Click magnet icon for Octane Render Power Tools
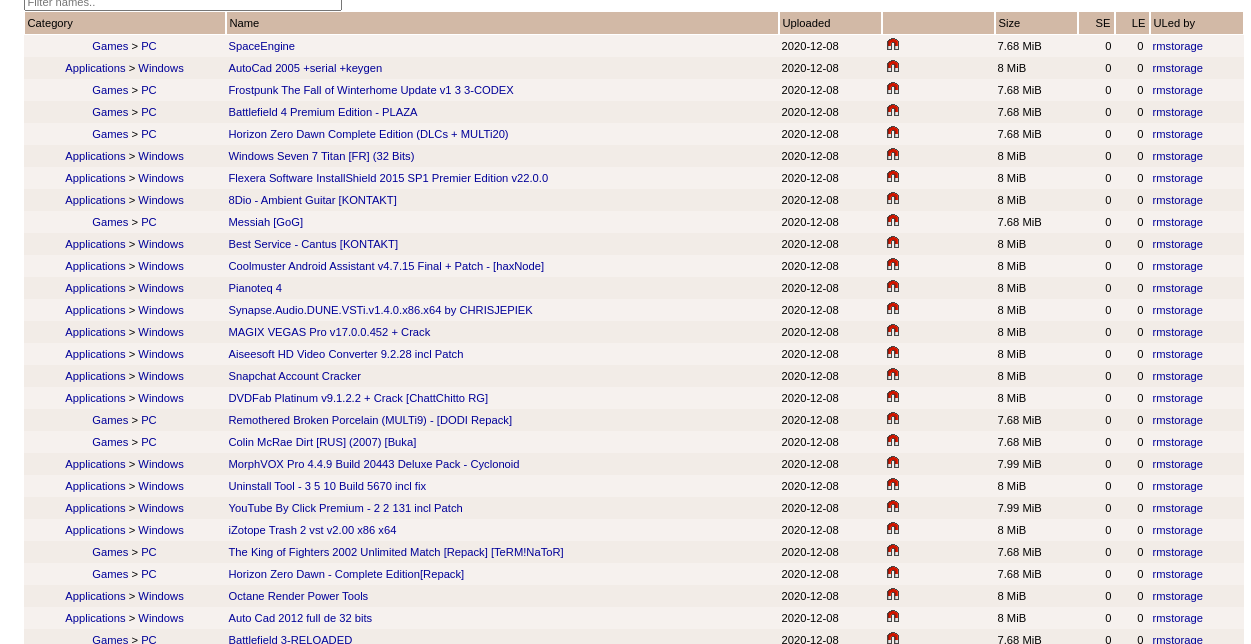 [x=893, y=595]
